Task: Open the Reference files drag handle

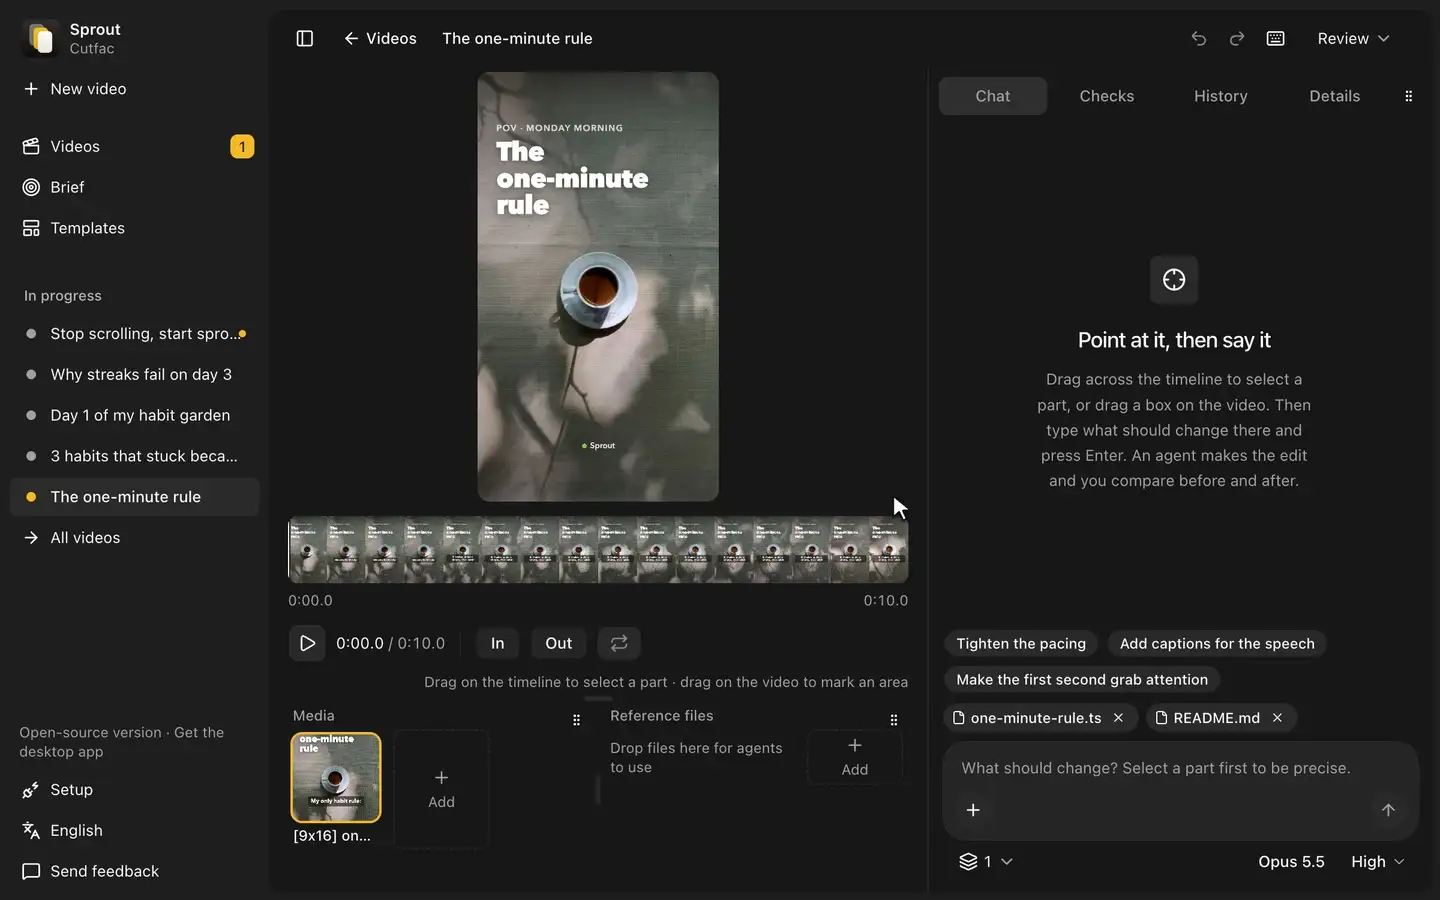Action: tap(894, 720)
